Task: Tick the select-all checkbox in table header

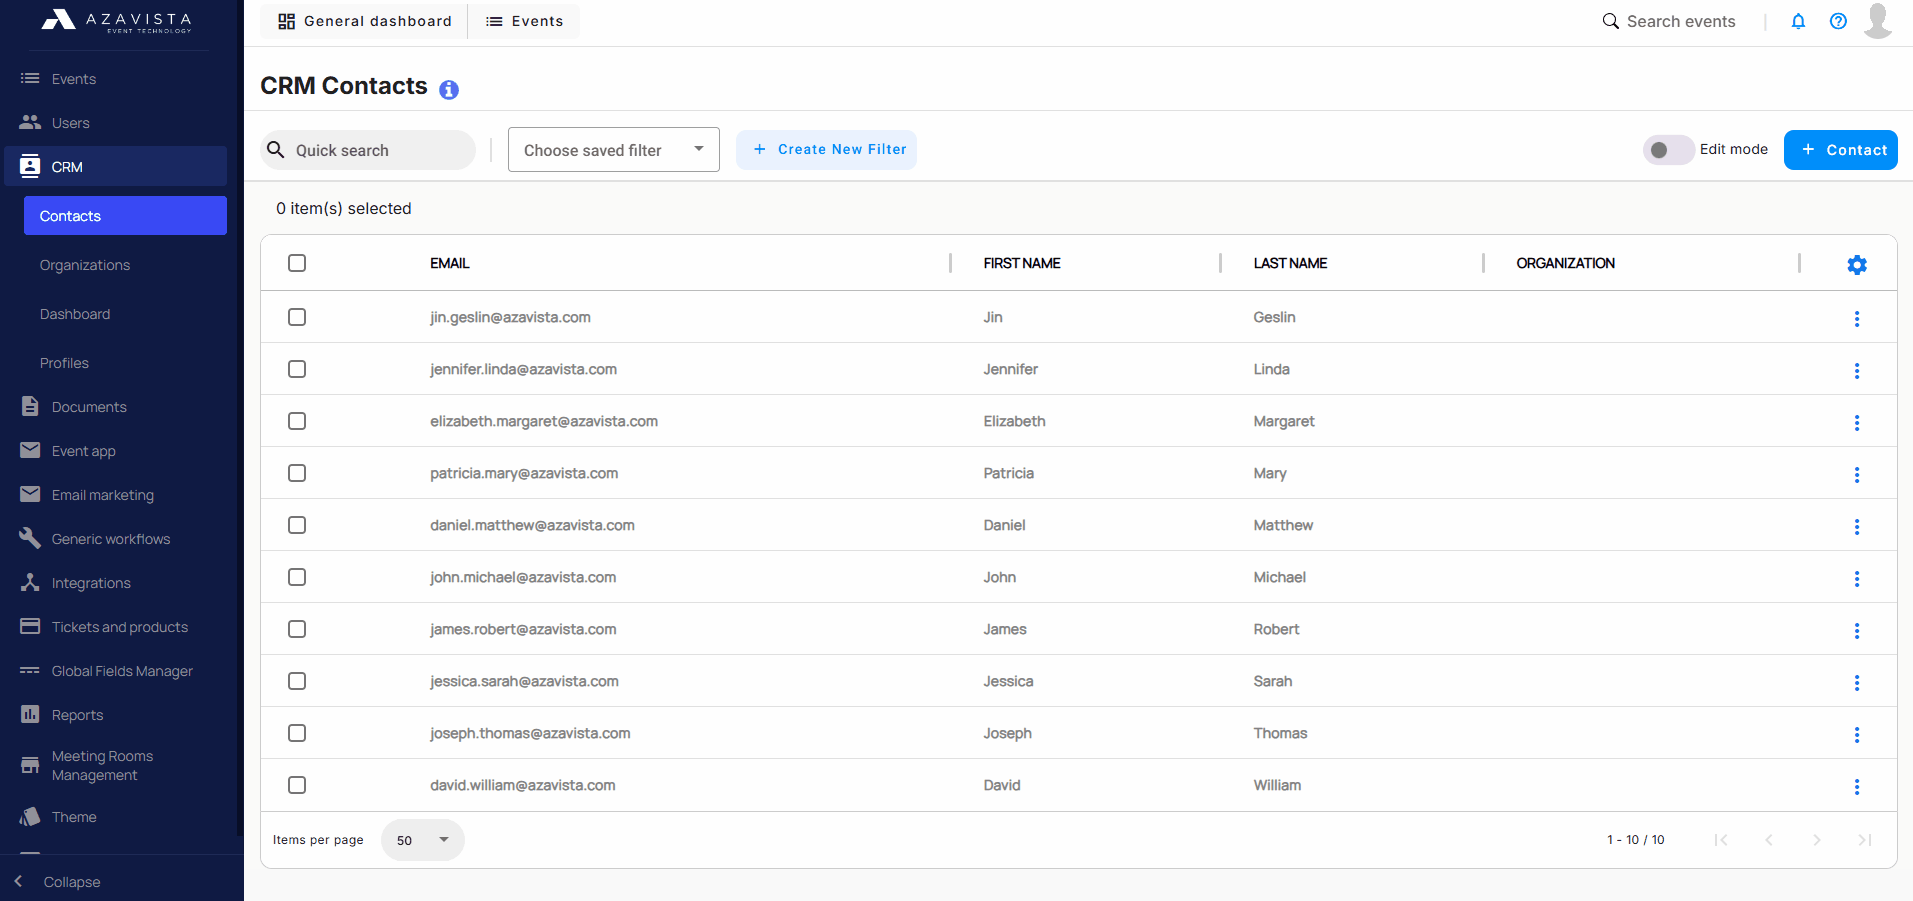Action: click(297, 263)
